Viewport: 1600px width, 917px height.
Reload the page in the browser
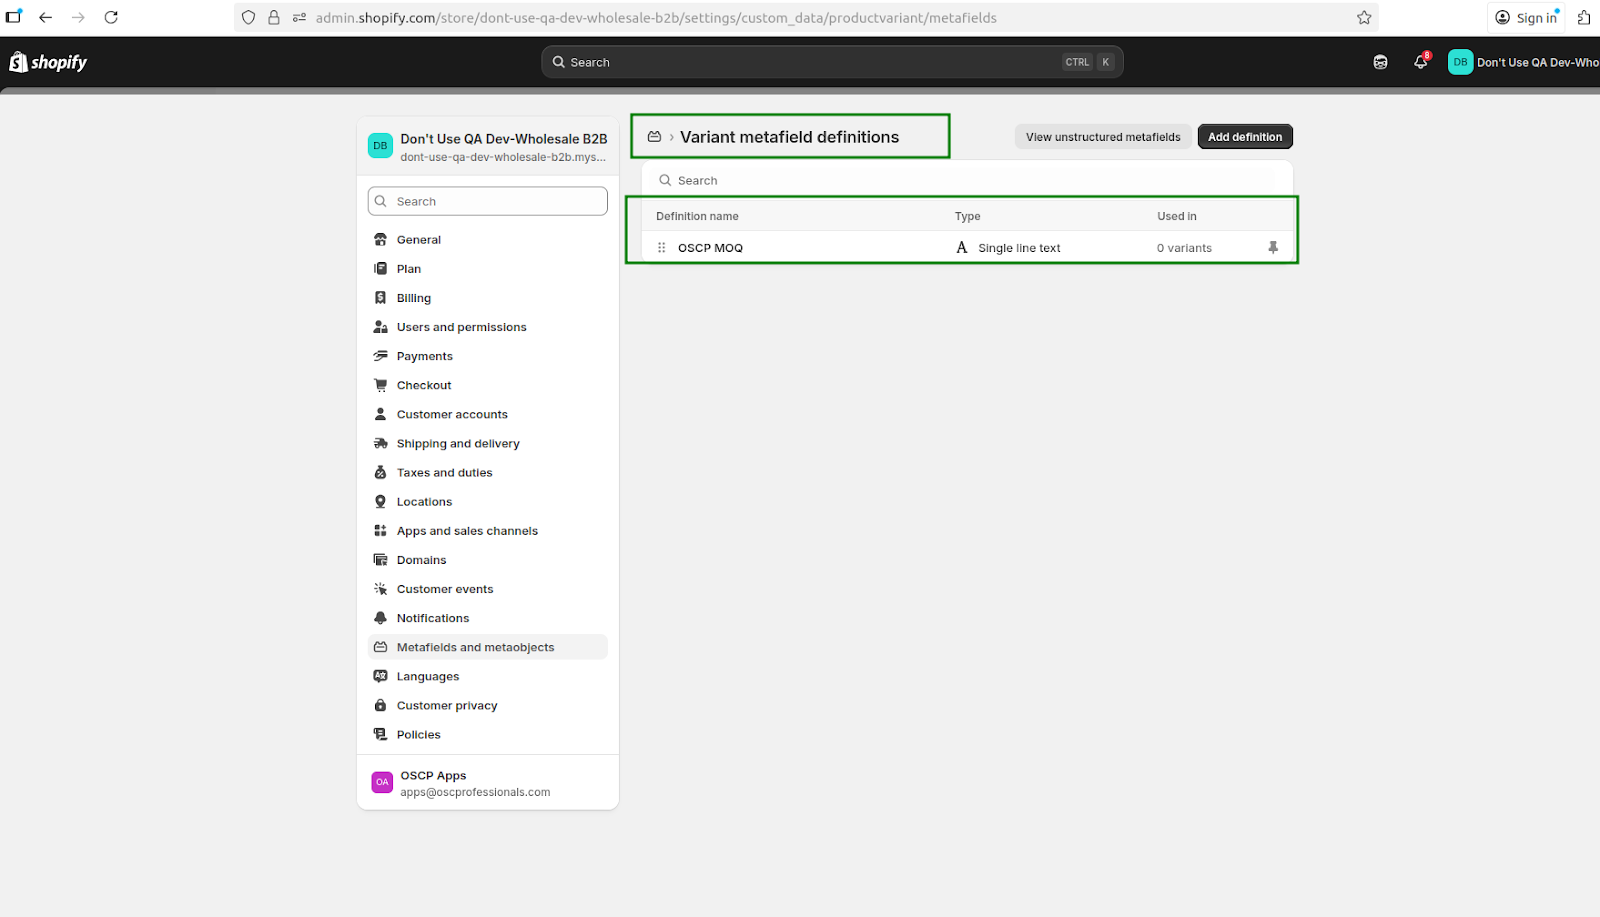pos(111,17)
